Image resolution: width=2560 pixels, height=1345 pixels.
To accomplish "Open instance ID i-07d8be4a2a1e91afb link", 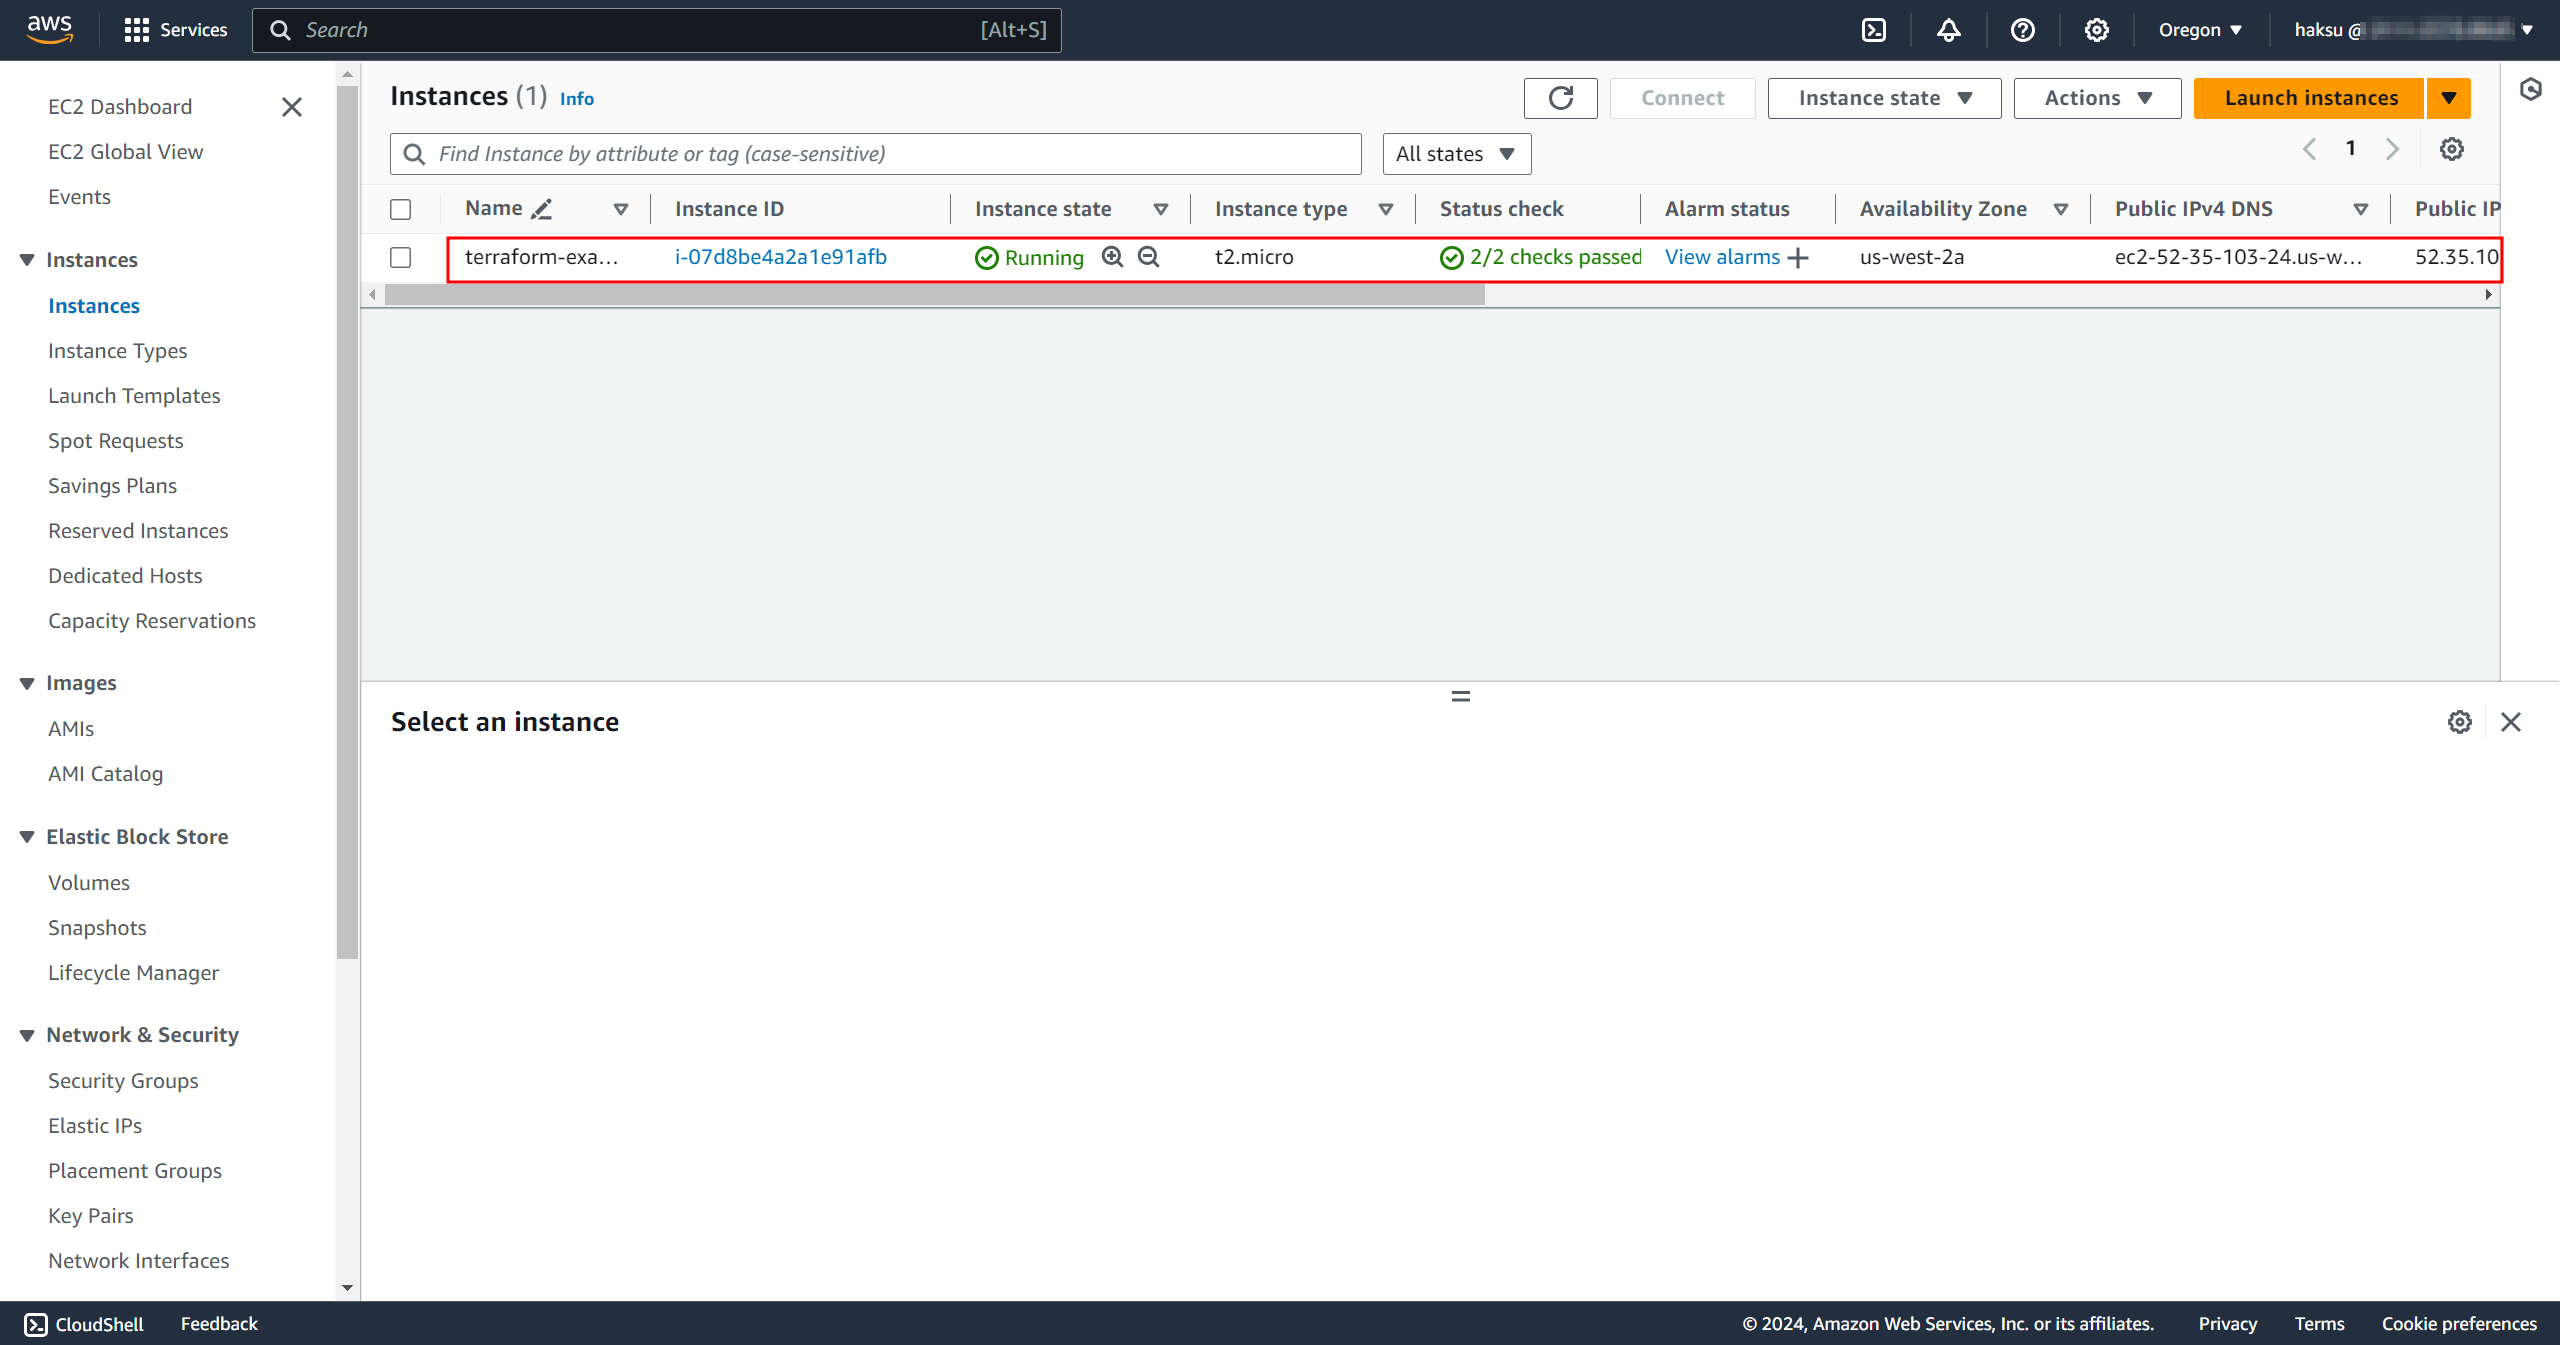I will [x=780, y=257].
